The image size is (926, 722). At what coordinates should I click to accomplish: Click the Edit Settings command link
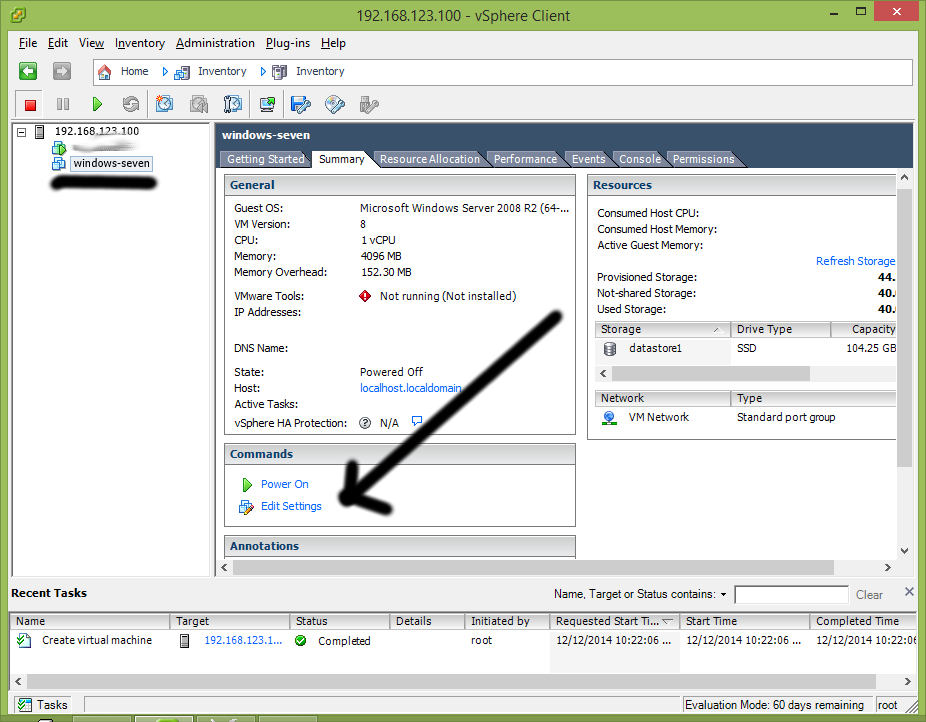tap(291, 506)
